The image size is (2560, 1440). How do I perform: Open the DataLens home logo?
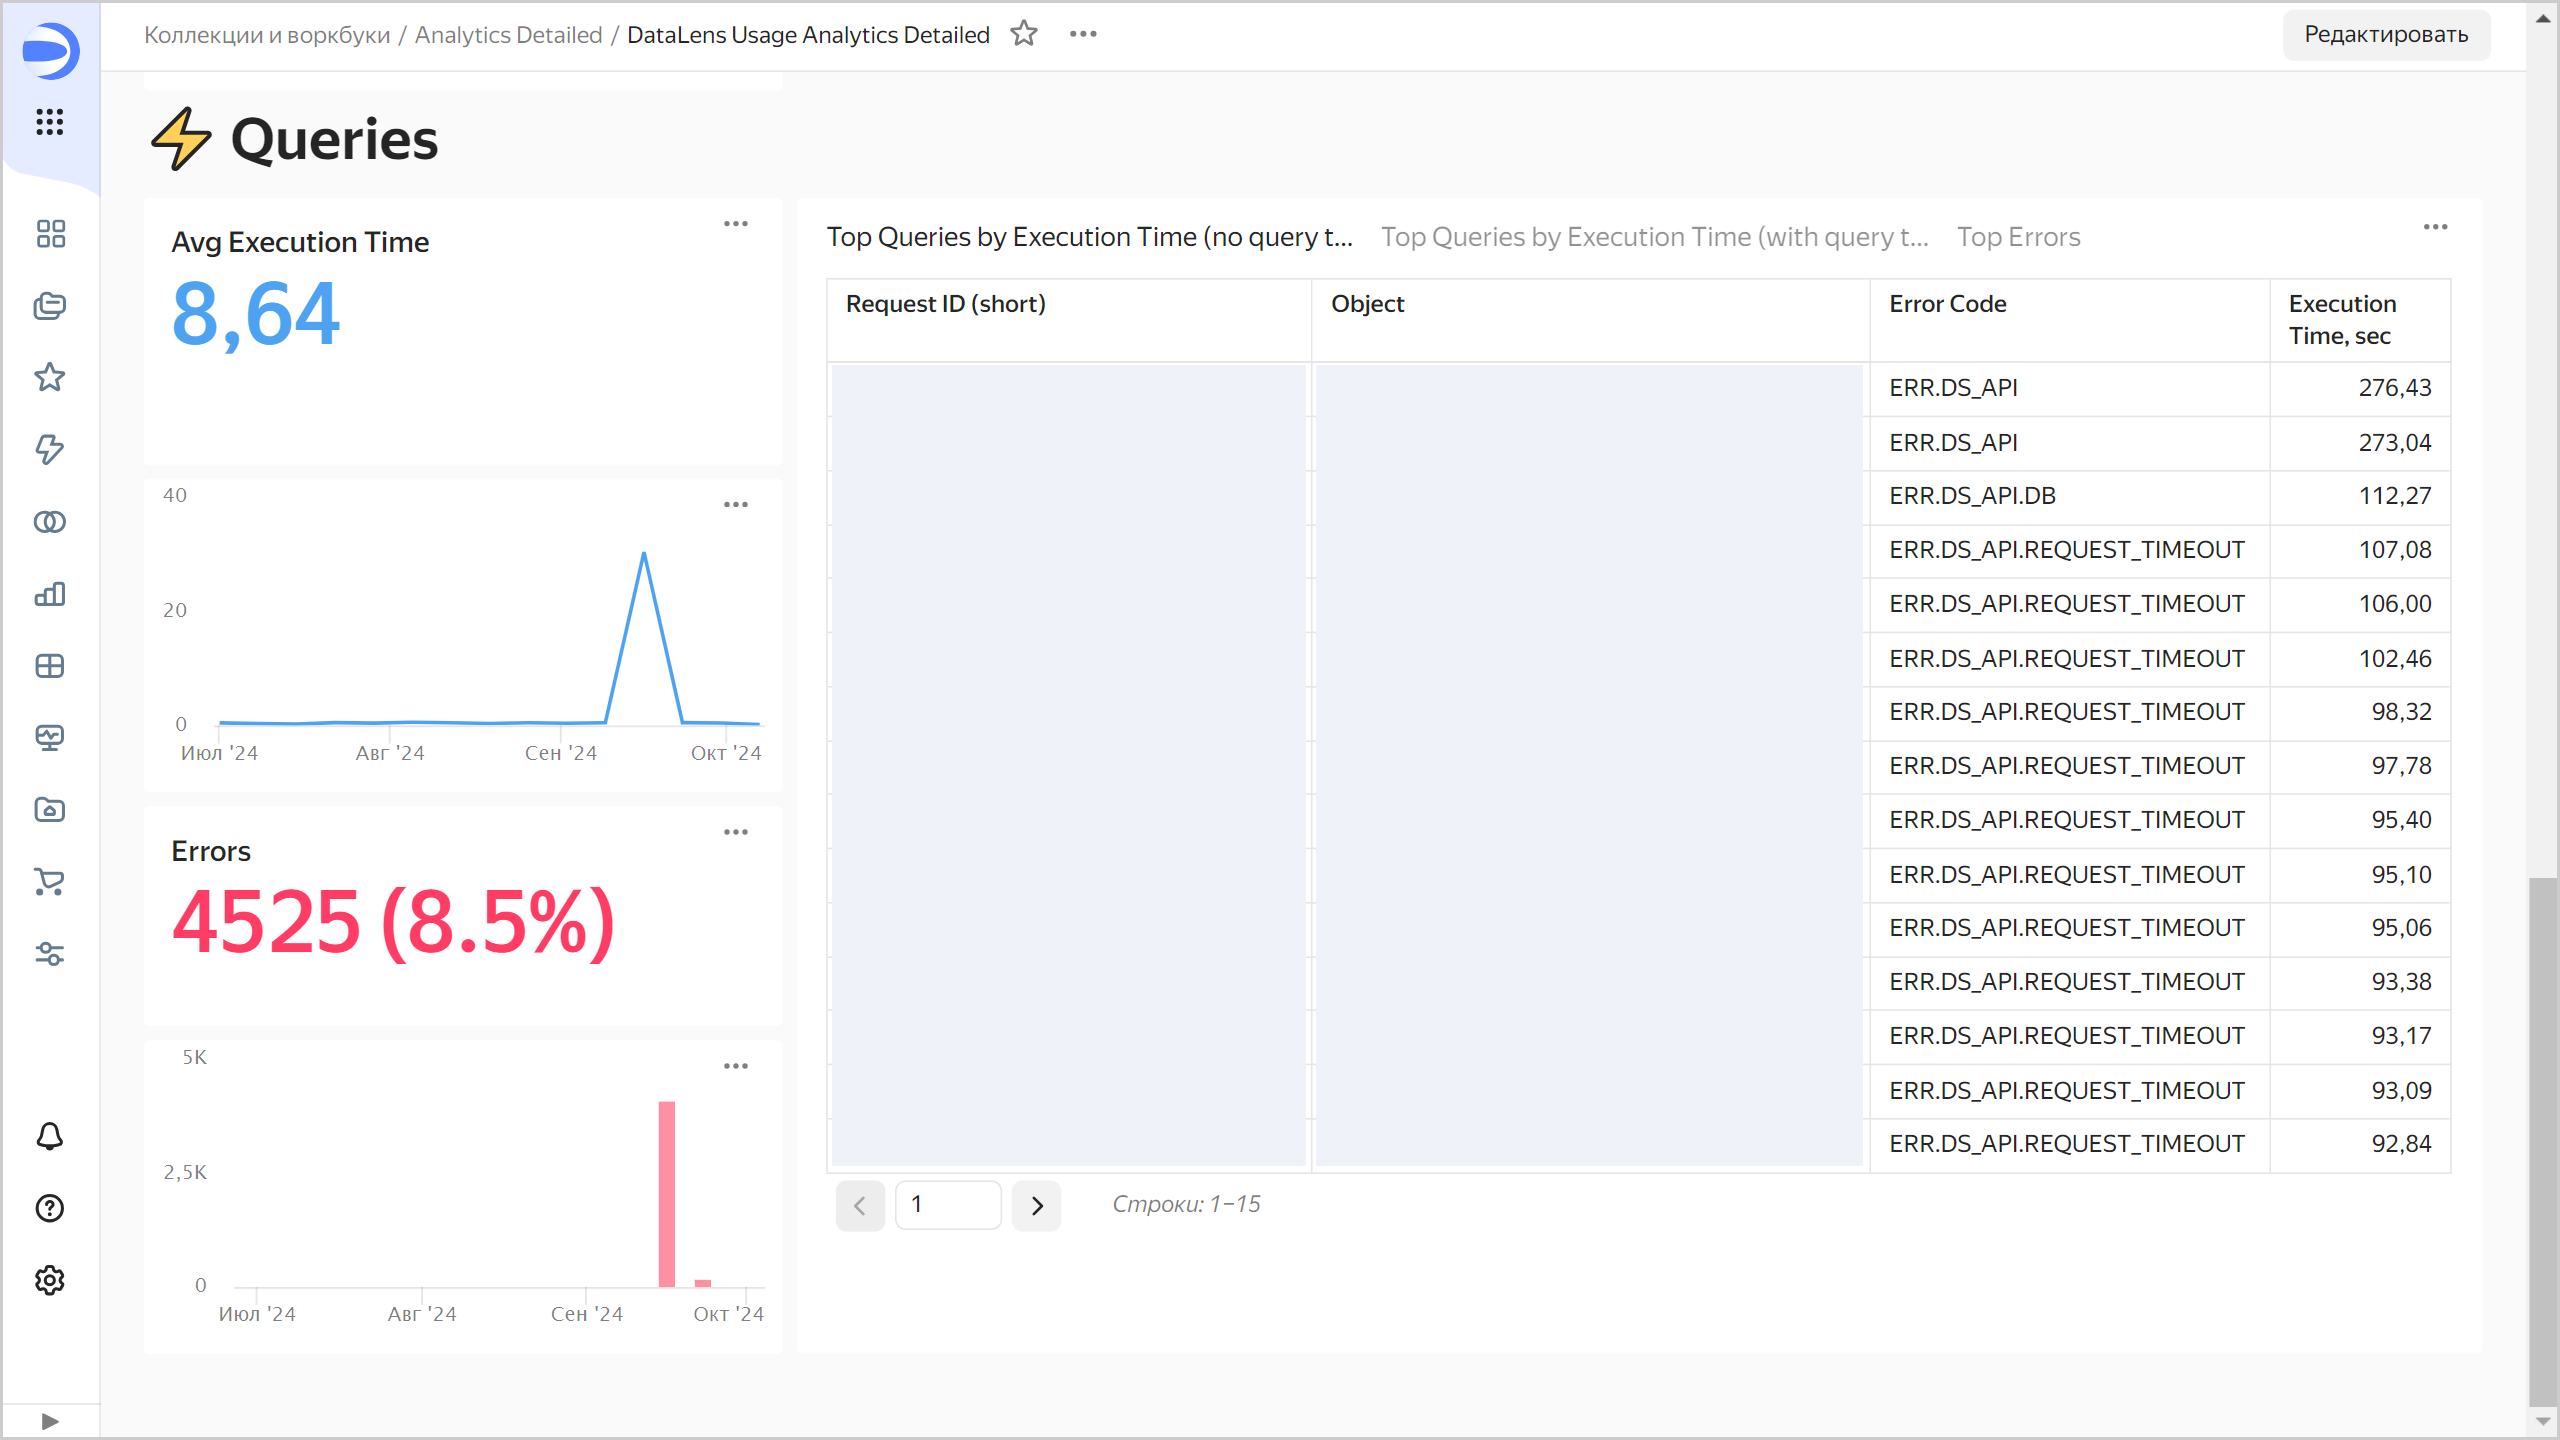(49, 52)
